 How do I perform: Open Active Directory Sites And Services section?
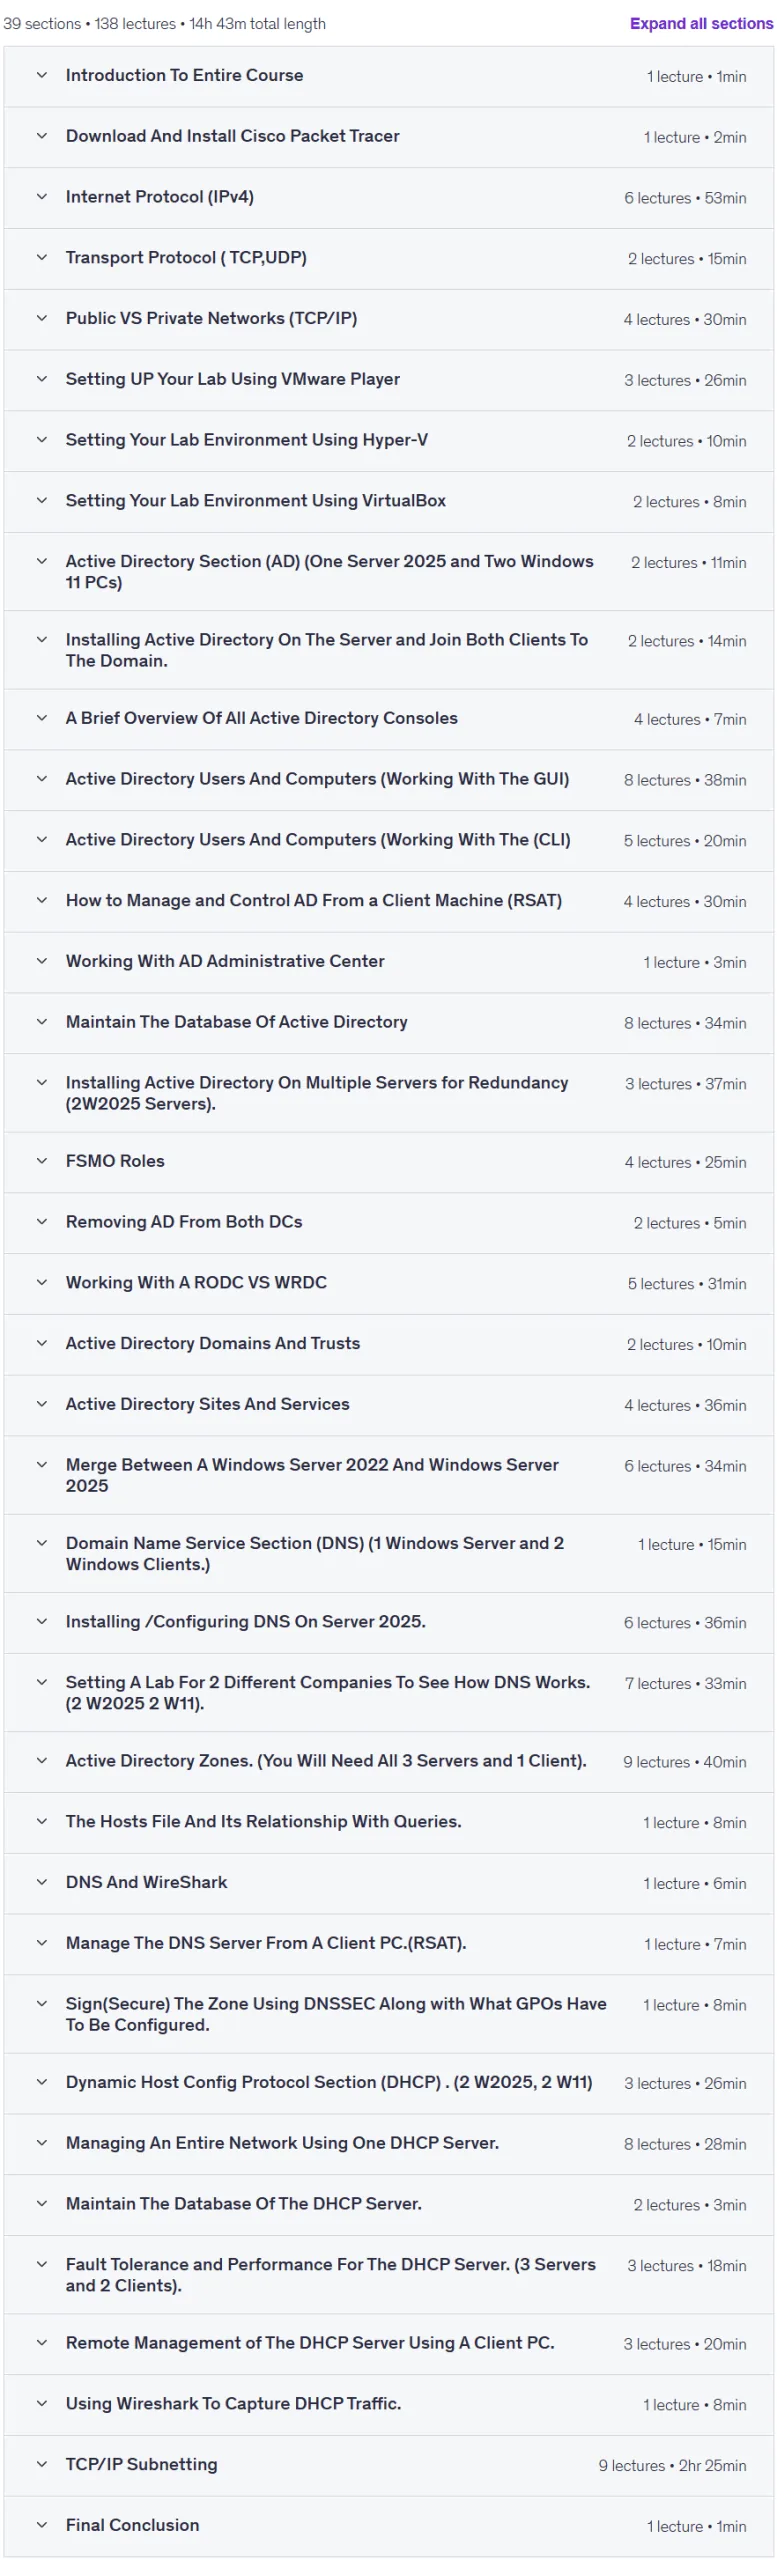tap(388, 1404)
